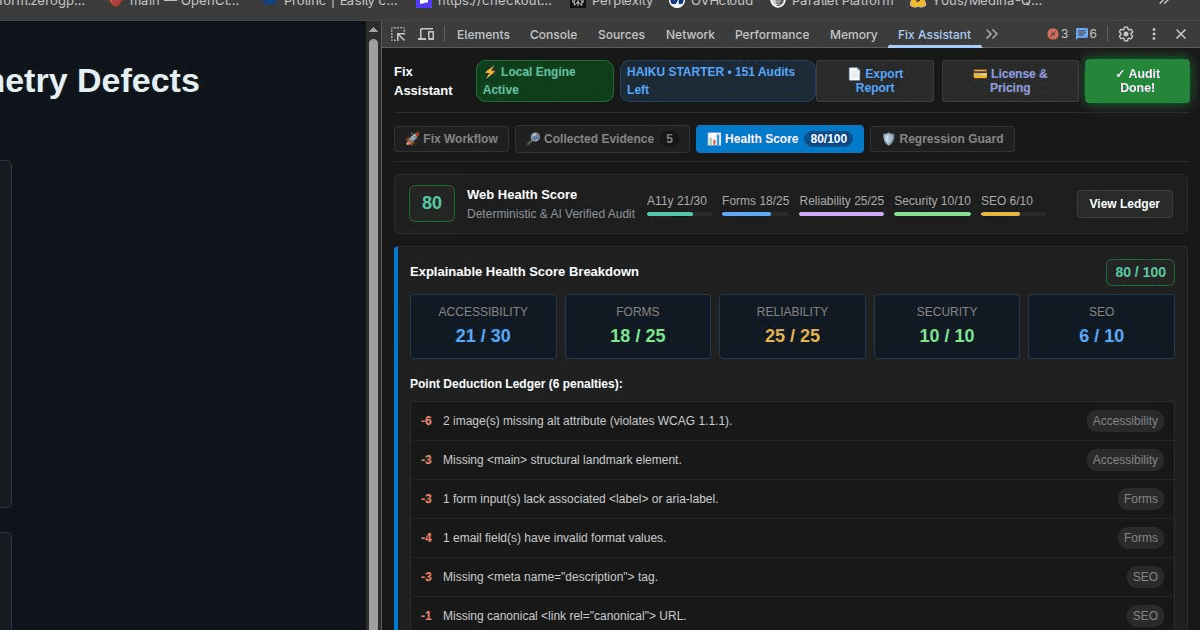Open the Collected Evidence tab
The width and height of the screenshot is (1200, 630).
click(x=602, y=139)
